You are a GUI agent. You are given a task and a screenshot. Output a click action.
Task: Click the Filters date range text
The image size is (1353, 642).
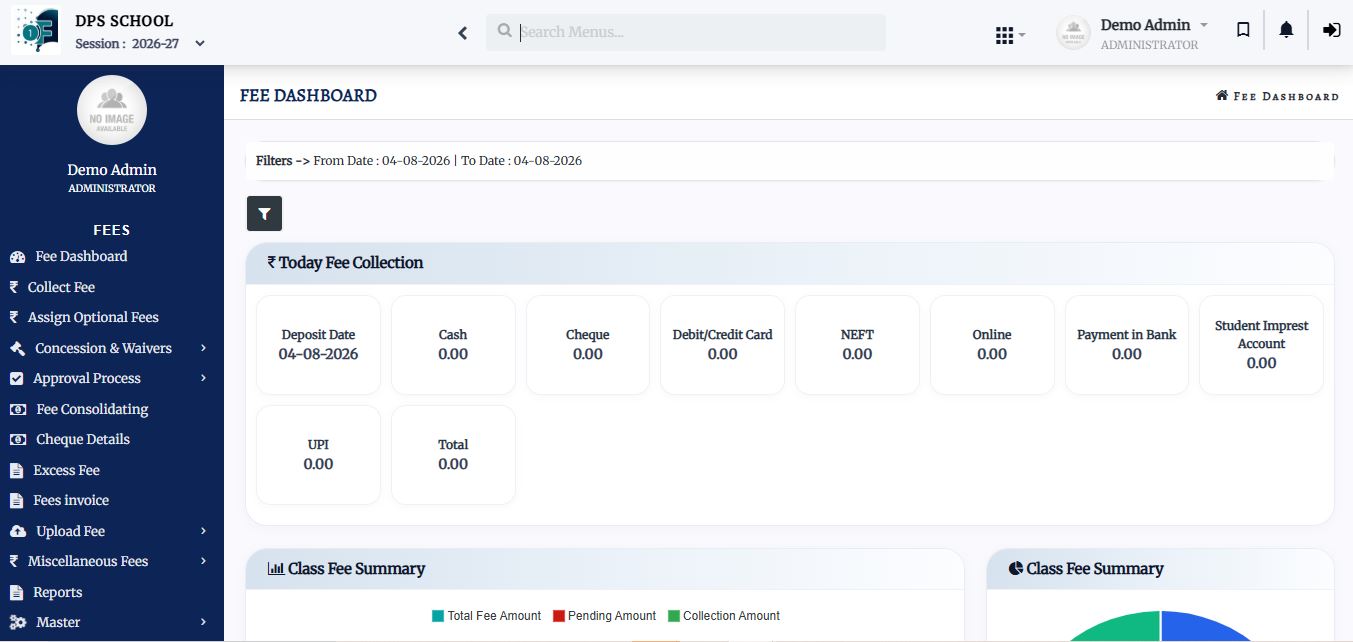point(419,160)
